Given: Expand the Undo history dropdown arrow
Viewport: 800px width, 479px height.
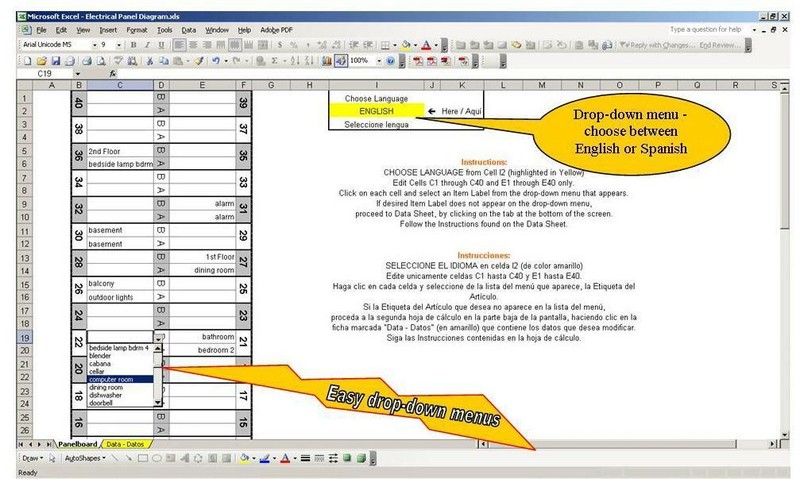Looking at the screenshot, I should point(226,61).
